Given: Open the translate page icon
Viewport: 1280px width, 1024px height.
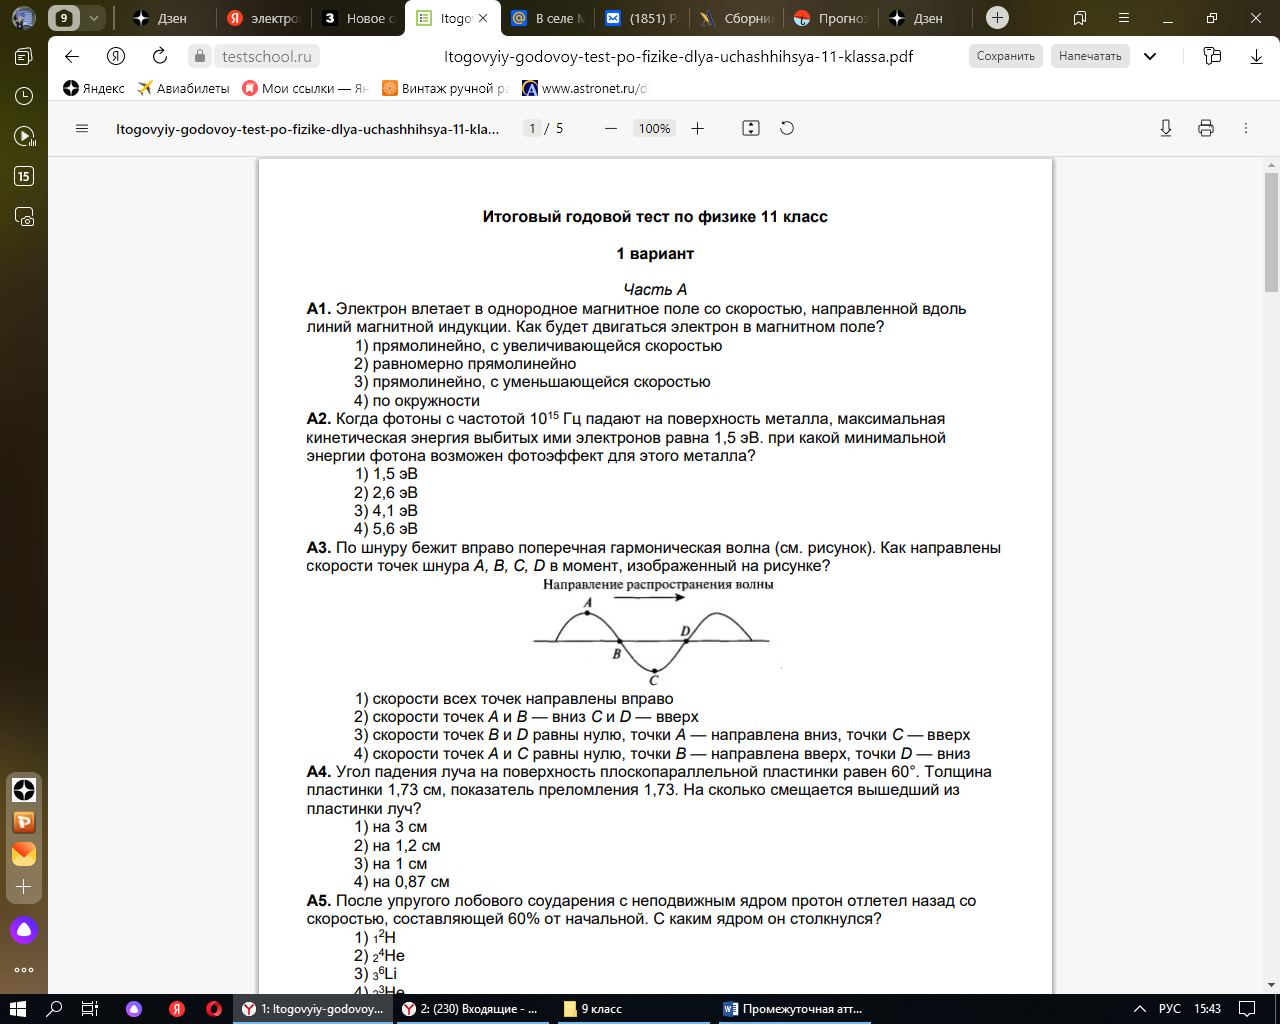Looking at the screenshot, I should (x=1212, y=56).
